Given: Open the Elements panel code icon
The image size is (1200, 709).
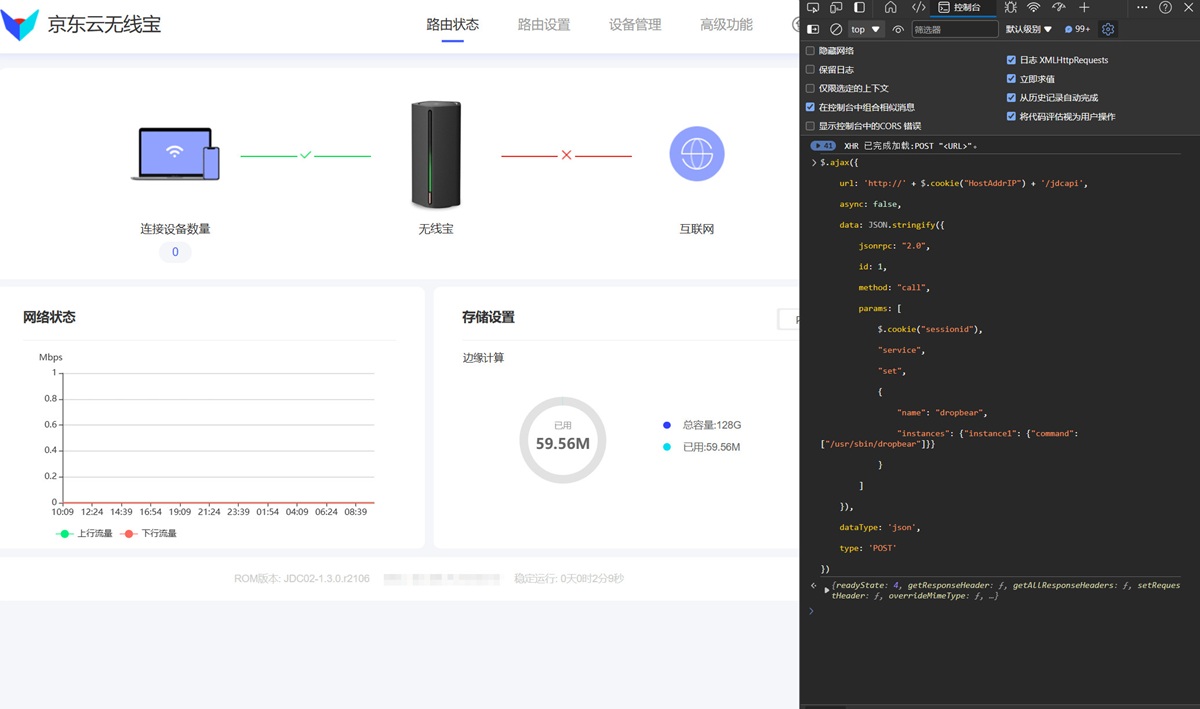Looking at the screenshot, I should (x=918, y=8).
